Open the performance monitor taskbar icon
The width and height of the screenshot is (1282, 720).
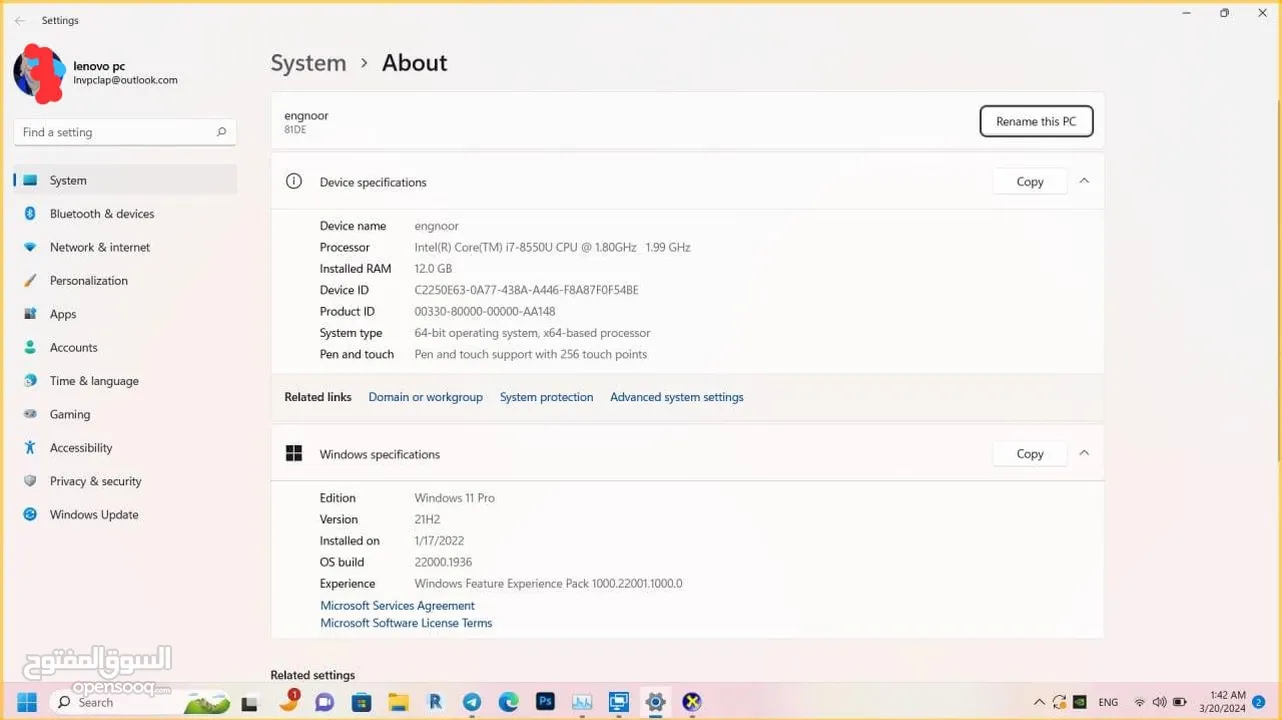click(x=582, y=702)
